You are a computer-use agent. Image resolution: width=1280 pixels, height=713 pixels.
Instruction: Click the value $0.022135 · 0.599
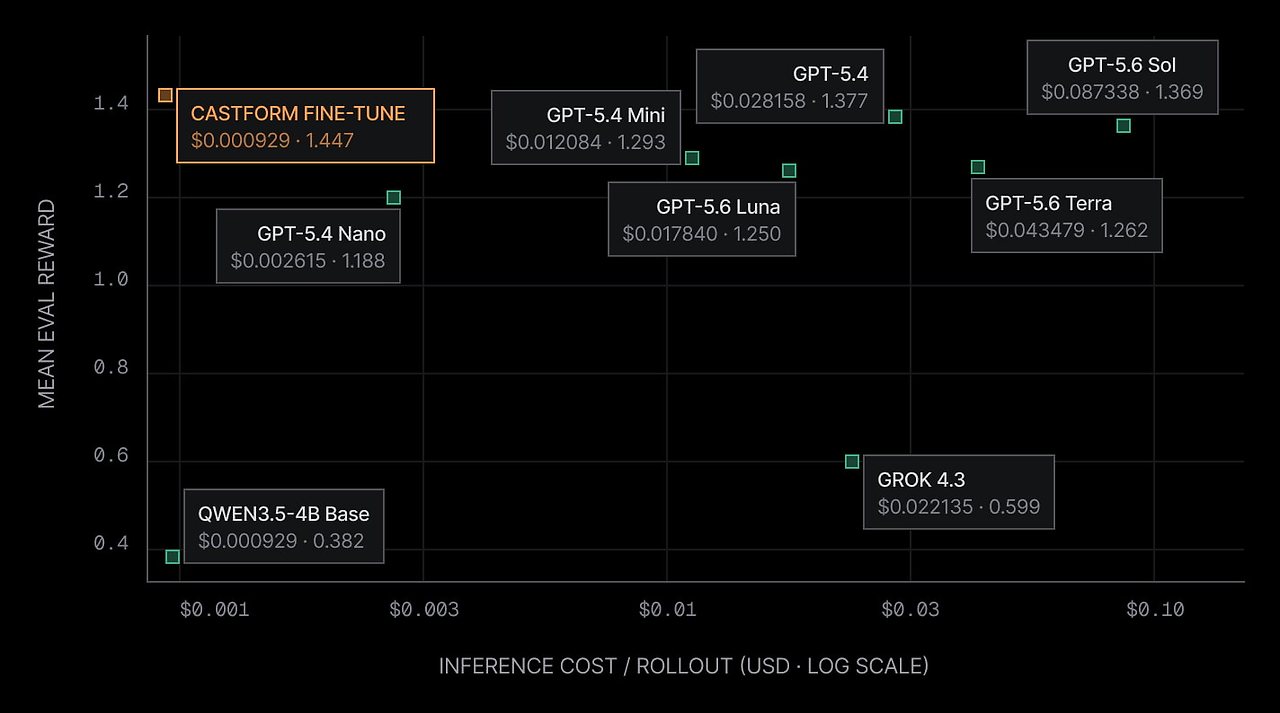pyautogui.click(x=959, y=507)
